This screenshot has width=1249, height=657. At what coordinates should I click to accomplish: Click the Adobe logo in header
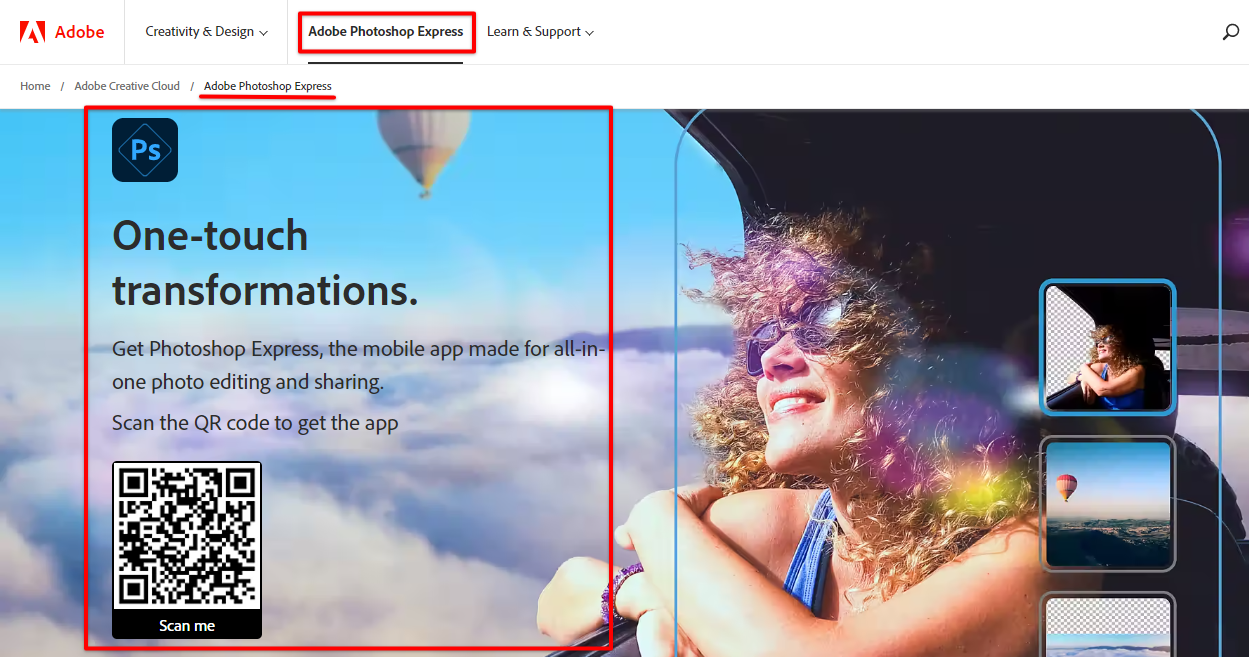[x=62, y=32]
